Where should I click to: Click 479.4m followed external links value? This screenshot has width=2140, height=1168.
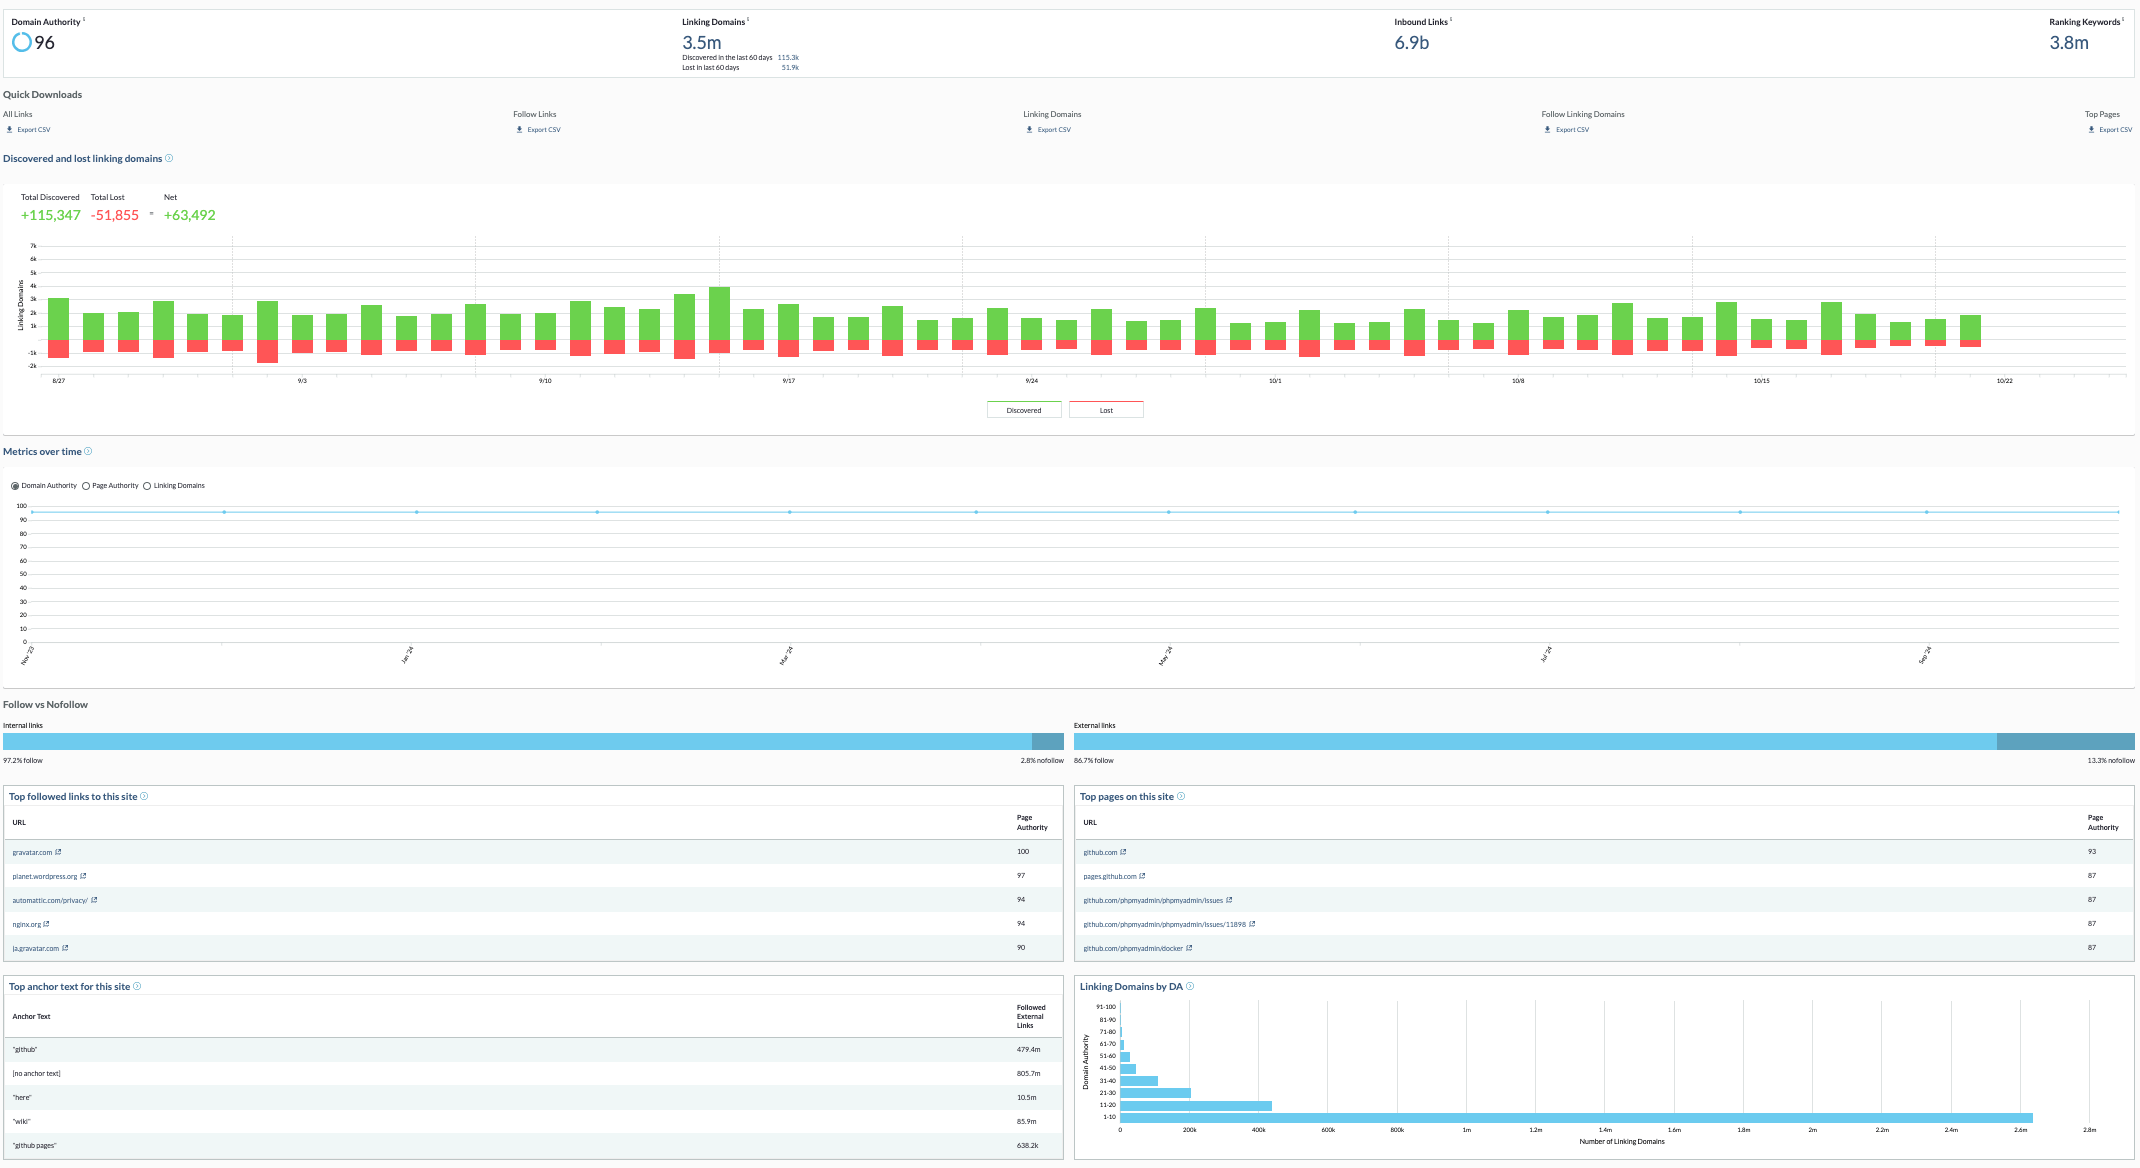[x=1029, y=1050]
